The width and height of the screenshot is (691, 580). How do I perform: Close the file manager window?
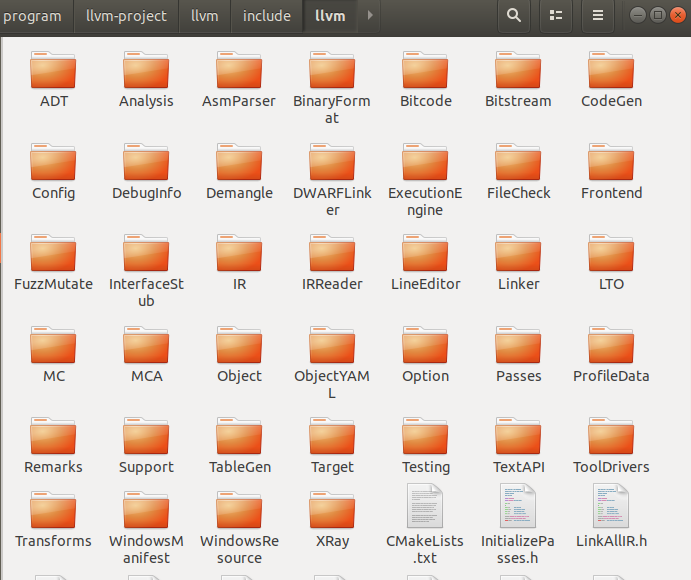(x=677, y=15)
